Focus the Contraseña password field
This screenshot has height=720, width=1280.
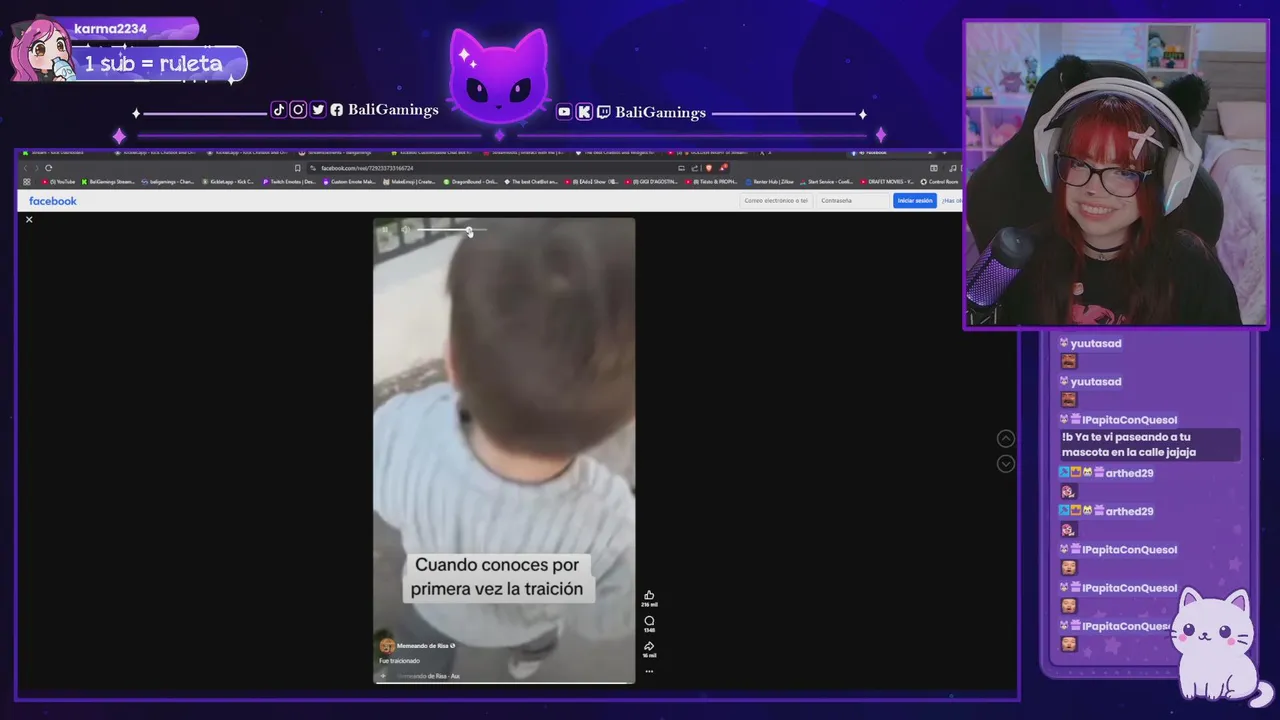852,201
